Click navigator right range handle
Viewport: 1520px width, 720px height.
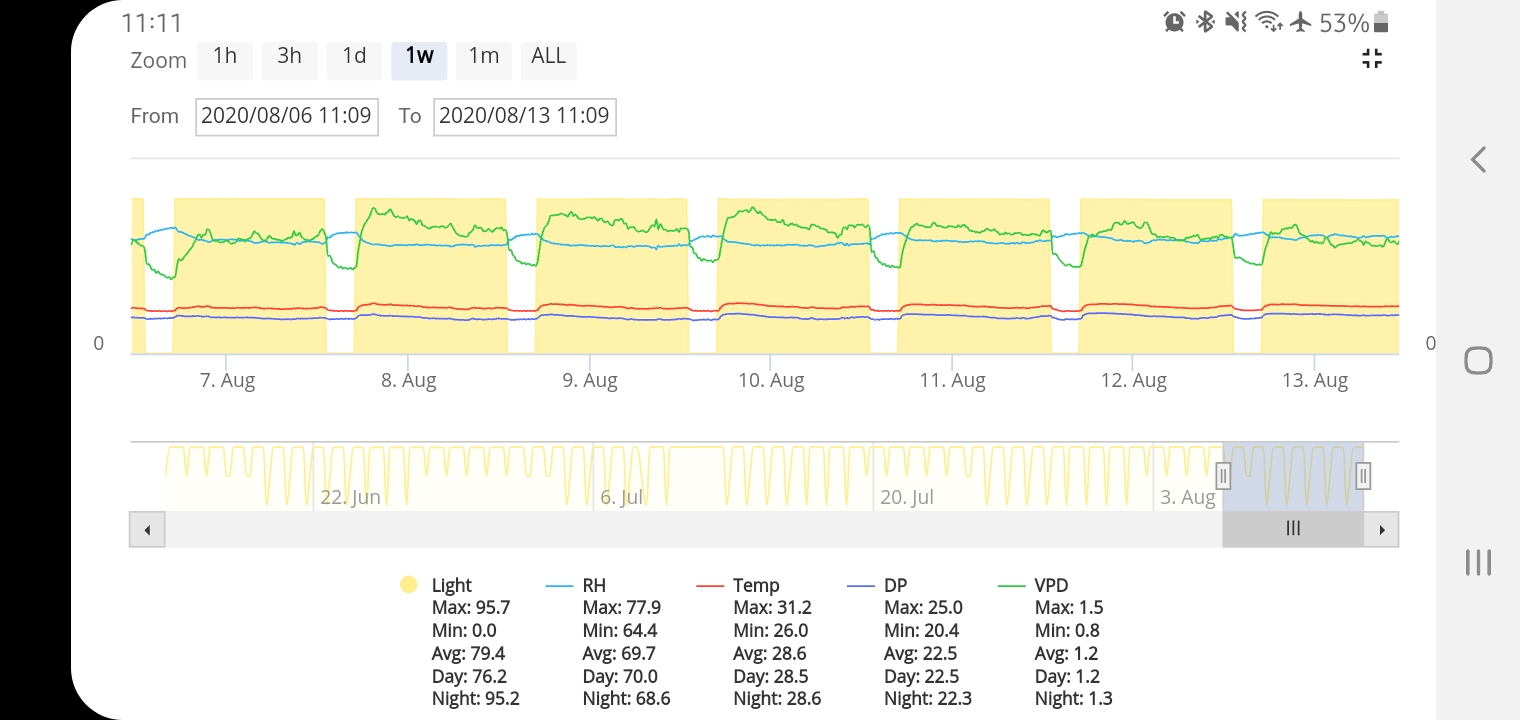(1363, 475)
